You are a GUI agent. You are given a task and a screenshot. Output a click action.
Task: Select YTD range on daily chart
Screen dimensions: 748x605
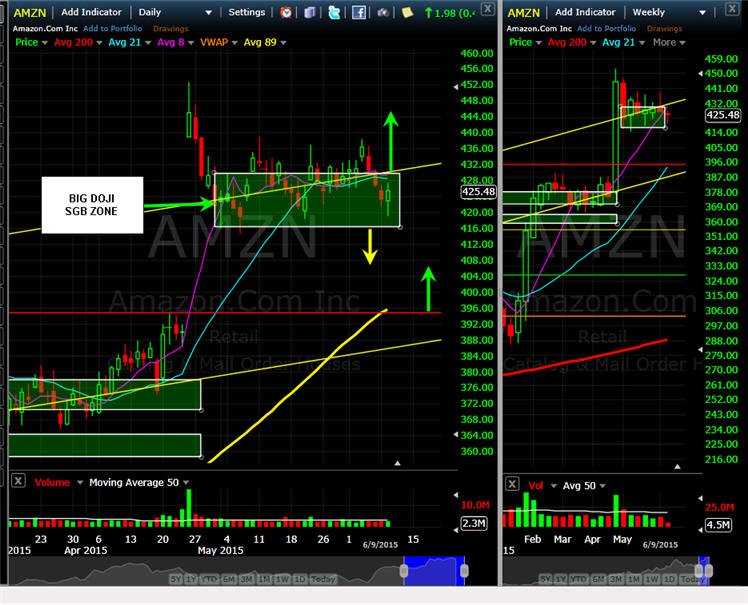click(x=209, y=579)
